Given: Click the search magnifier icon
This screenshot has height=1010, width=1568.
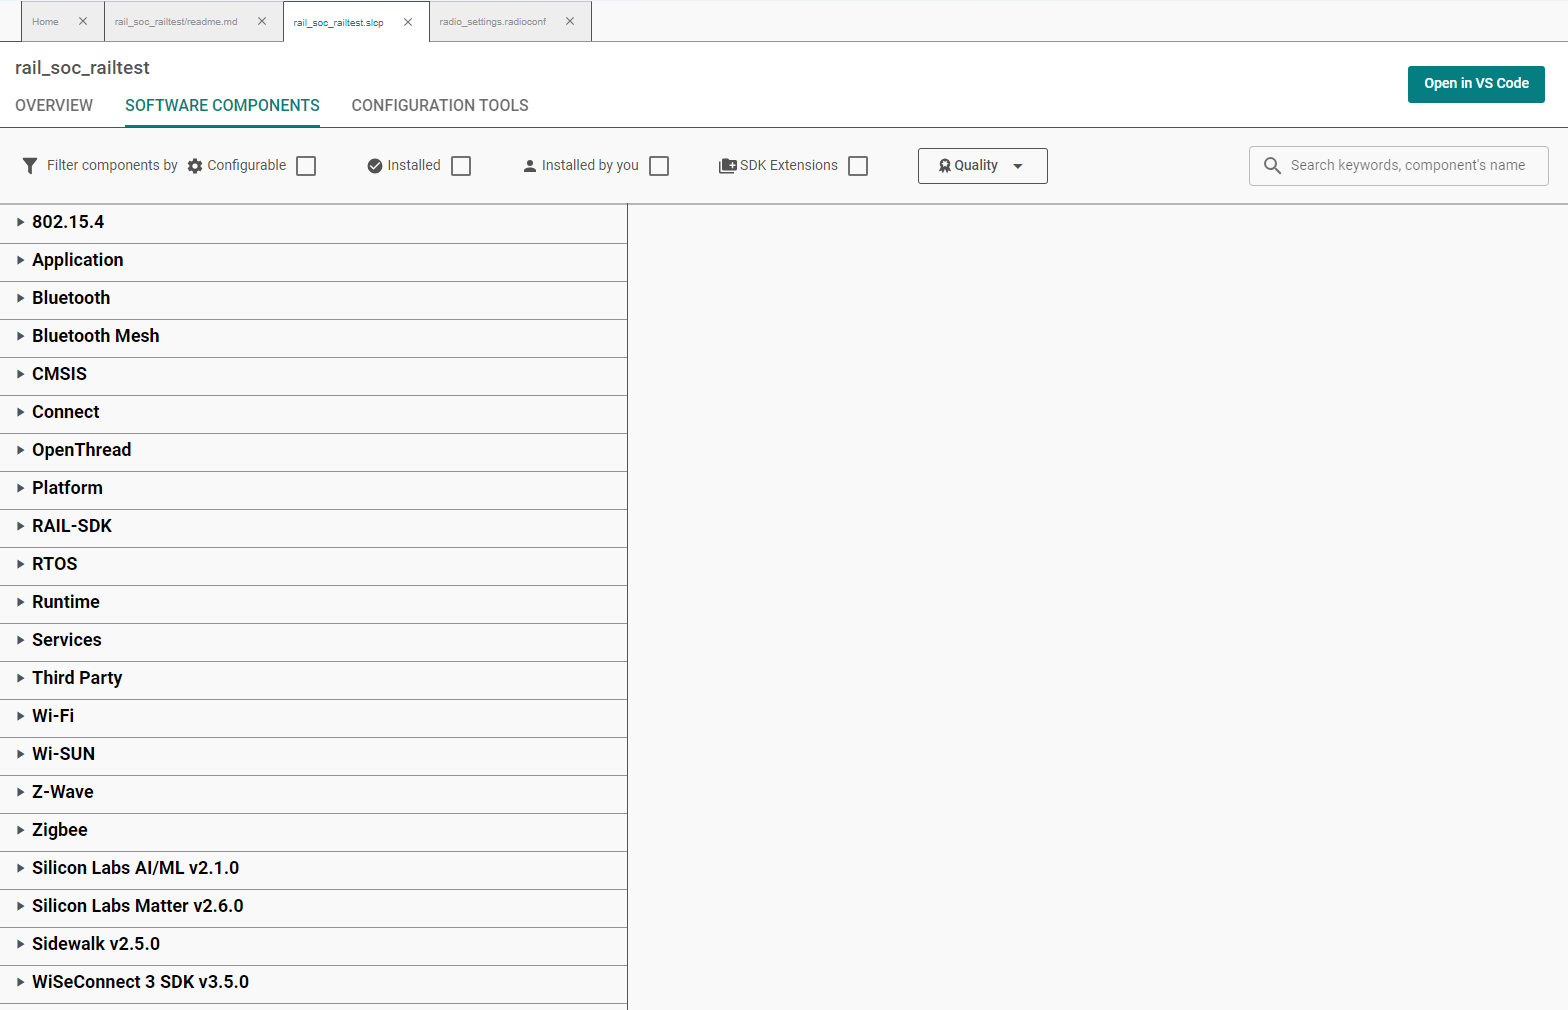Looking at the screenshot, I should pyautogui.click(x=1272, y=166).
